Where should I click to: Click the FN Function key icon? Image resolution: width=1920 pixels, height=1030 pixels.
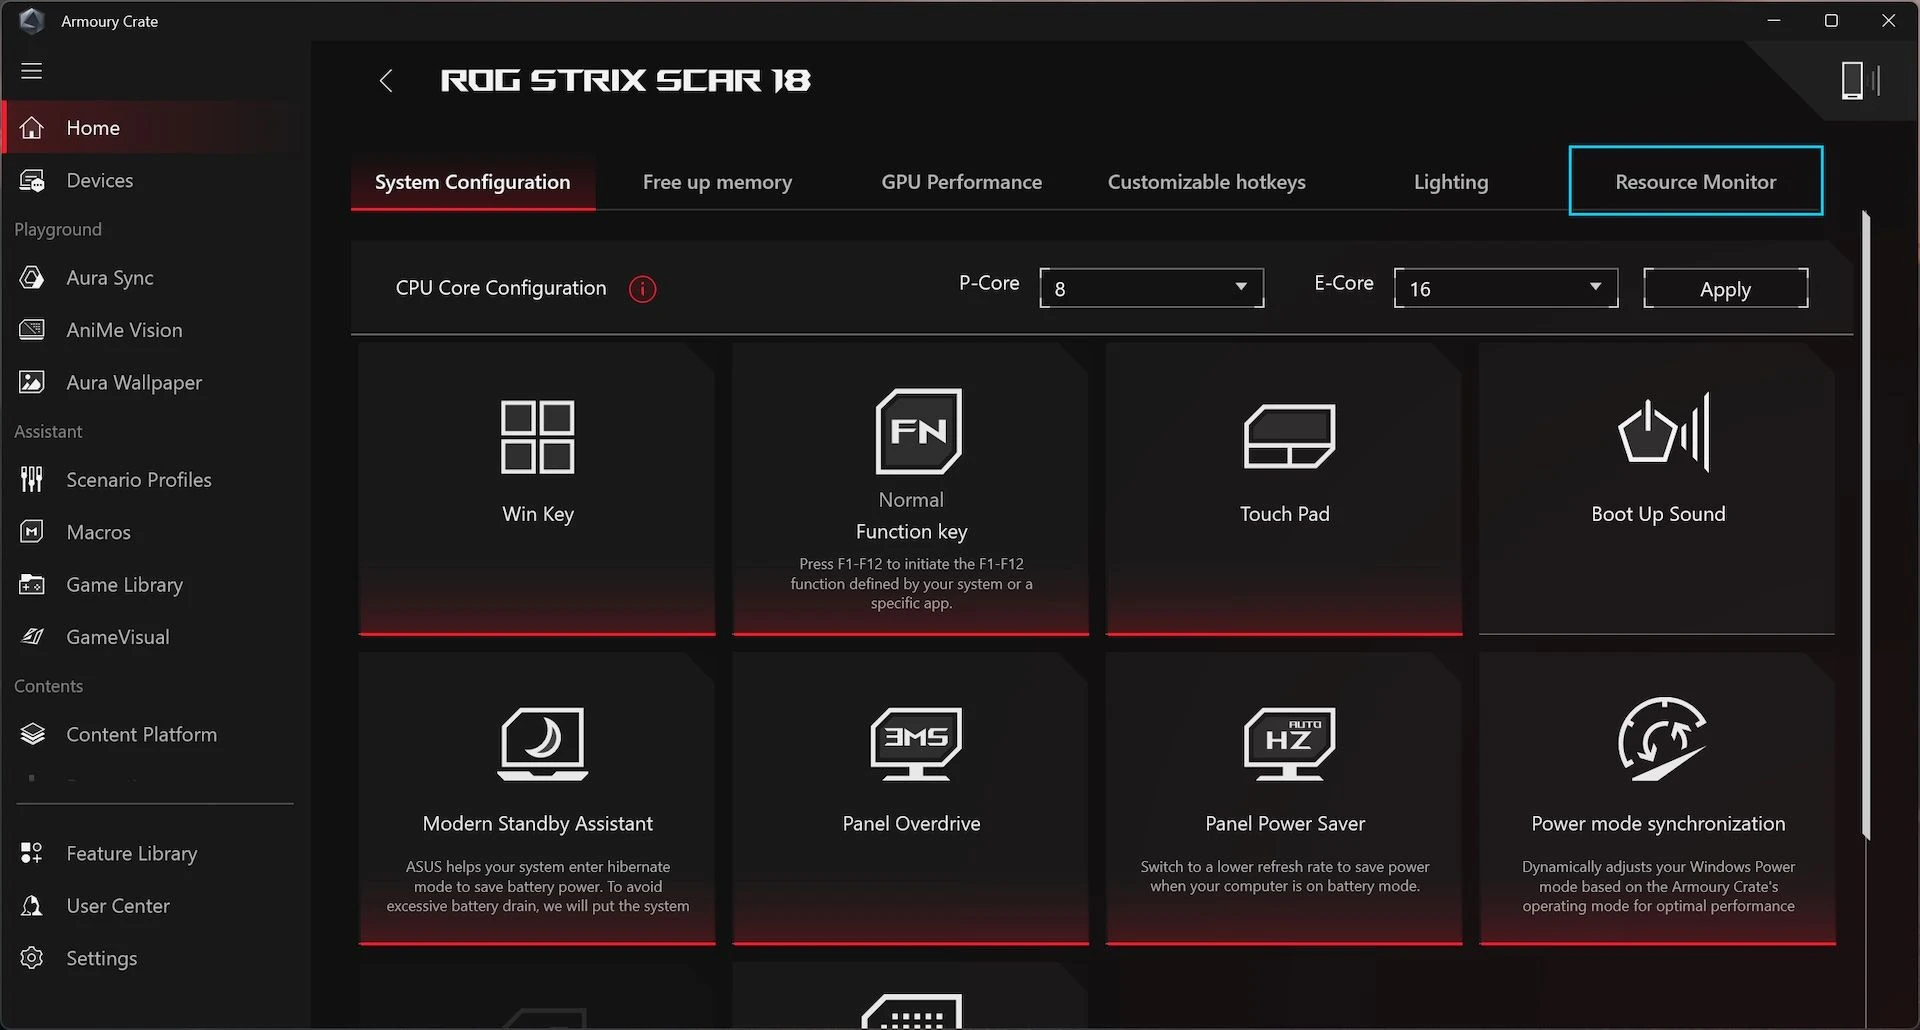[x=918, y=431]
